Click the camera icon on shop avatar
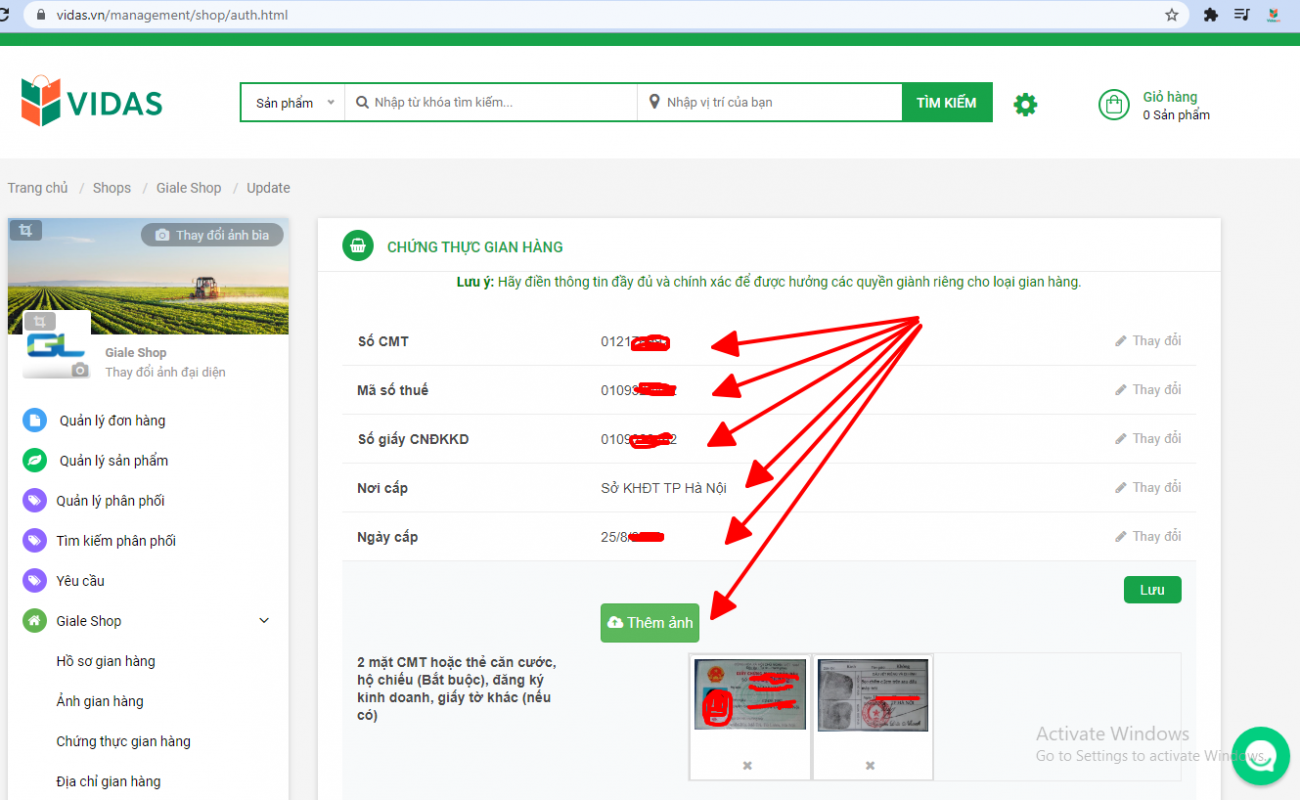The height and width of the screenshot is (800, 1300). coord(80,371)
